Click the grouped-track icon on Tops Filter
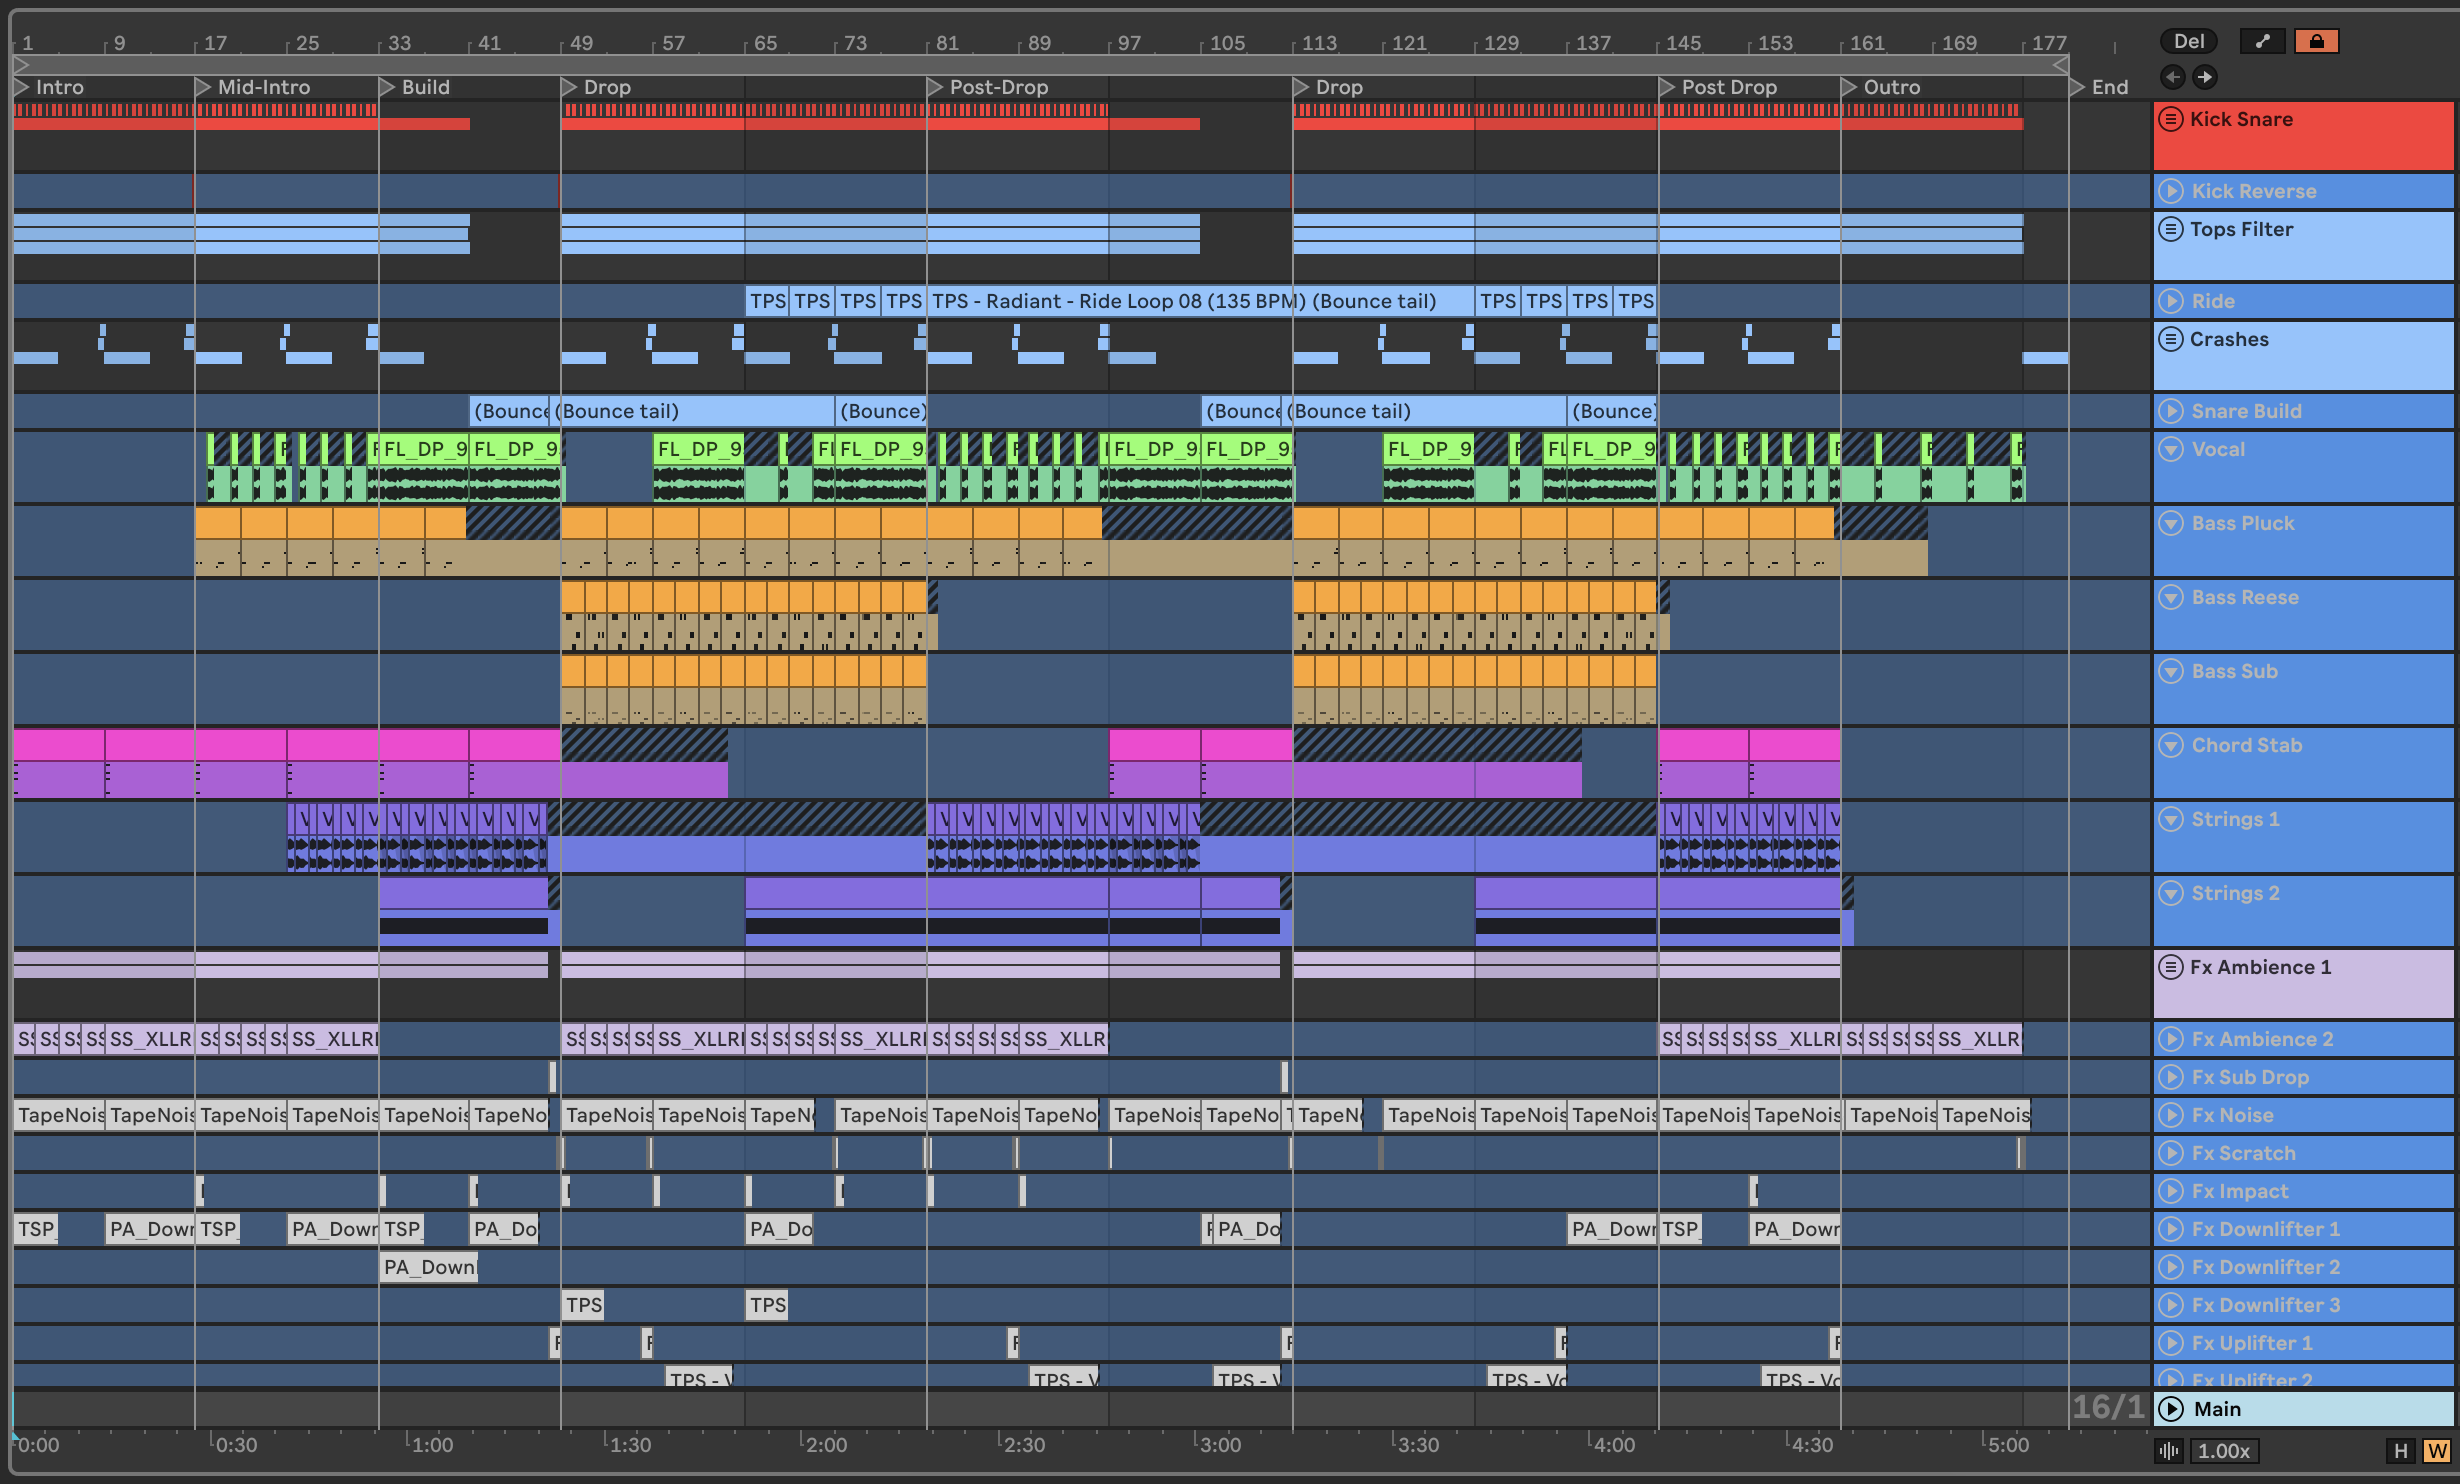Viewport: 2460px width, 1484px height. 2170,229
